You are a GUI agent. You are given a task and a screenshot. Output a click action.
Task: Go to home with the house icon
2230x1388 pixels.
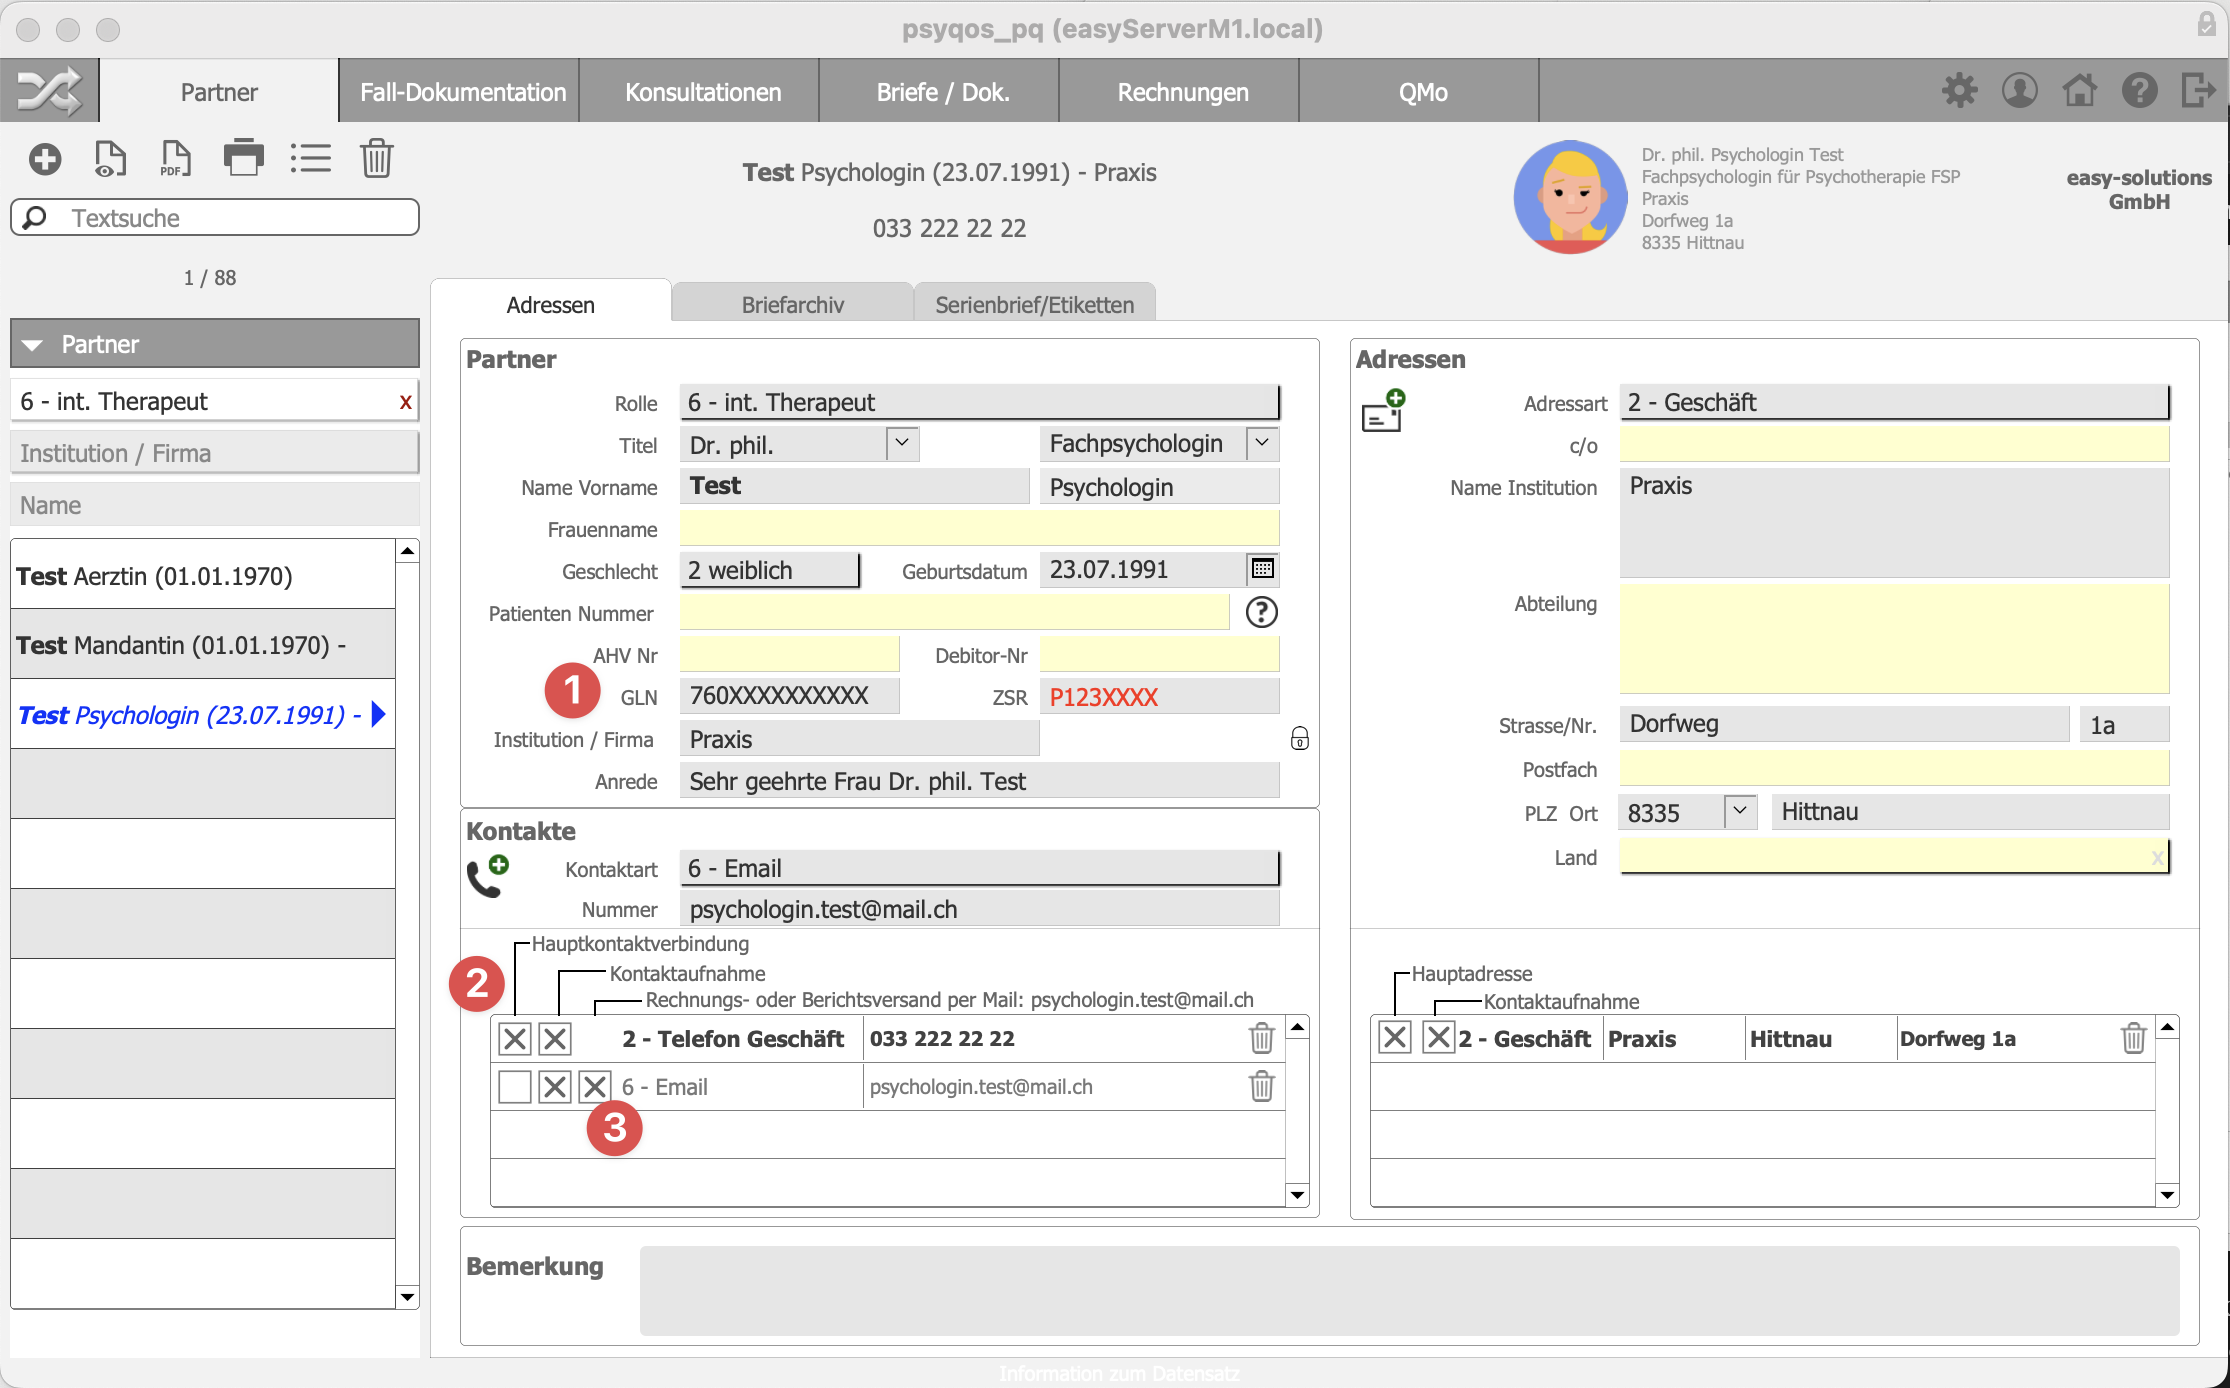(x=2080, y=90)
